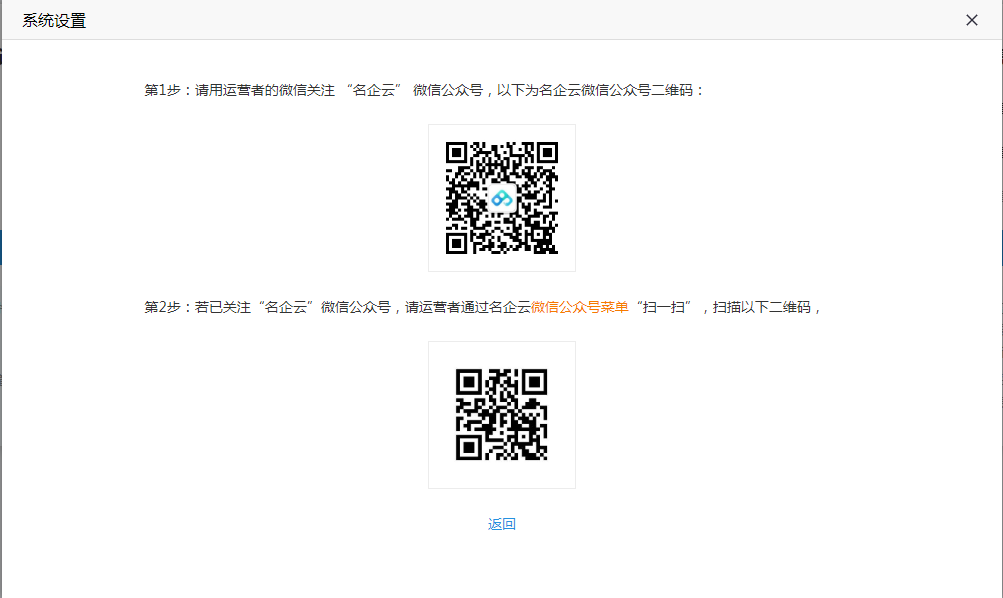Click bottom-left finder square of first QR code
The width and height of the screenshot is (1003, 598).
457,243
